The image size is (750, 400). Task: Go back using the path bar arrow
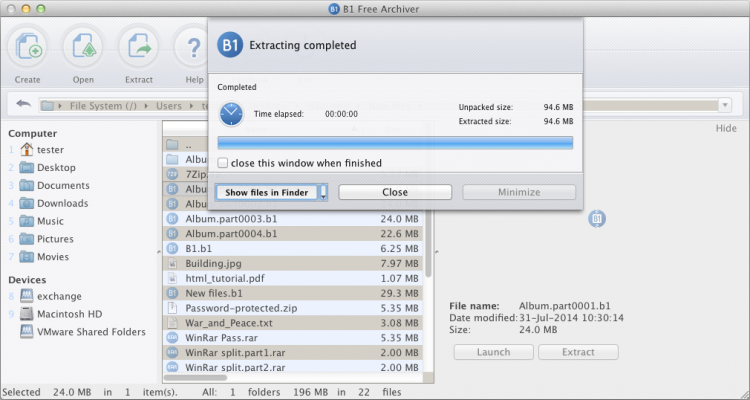point(22,105)
